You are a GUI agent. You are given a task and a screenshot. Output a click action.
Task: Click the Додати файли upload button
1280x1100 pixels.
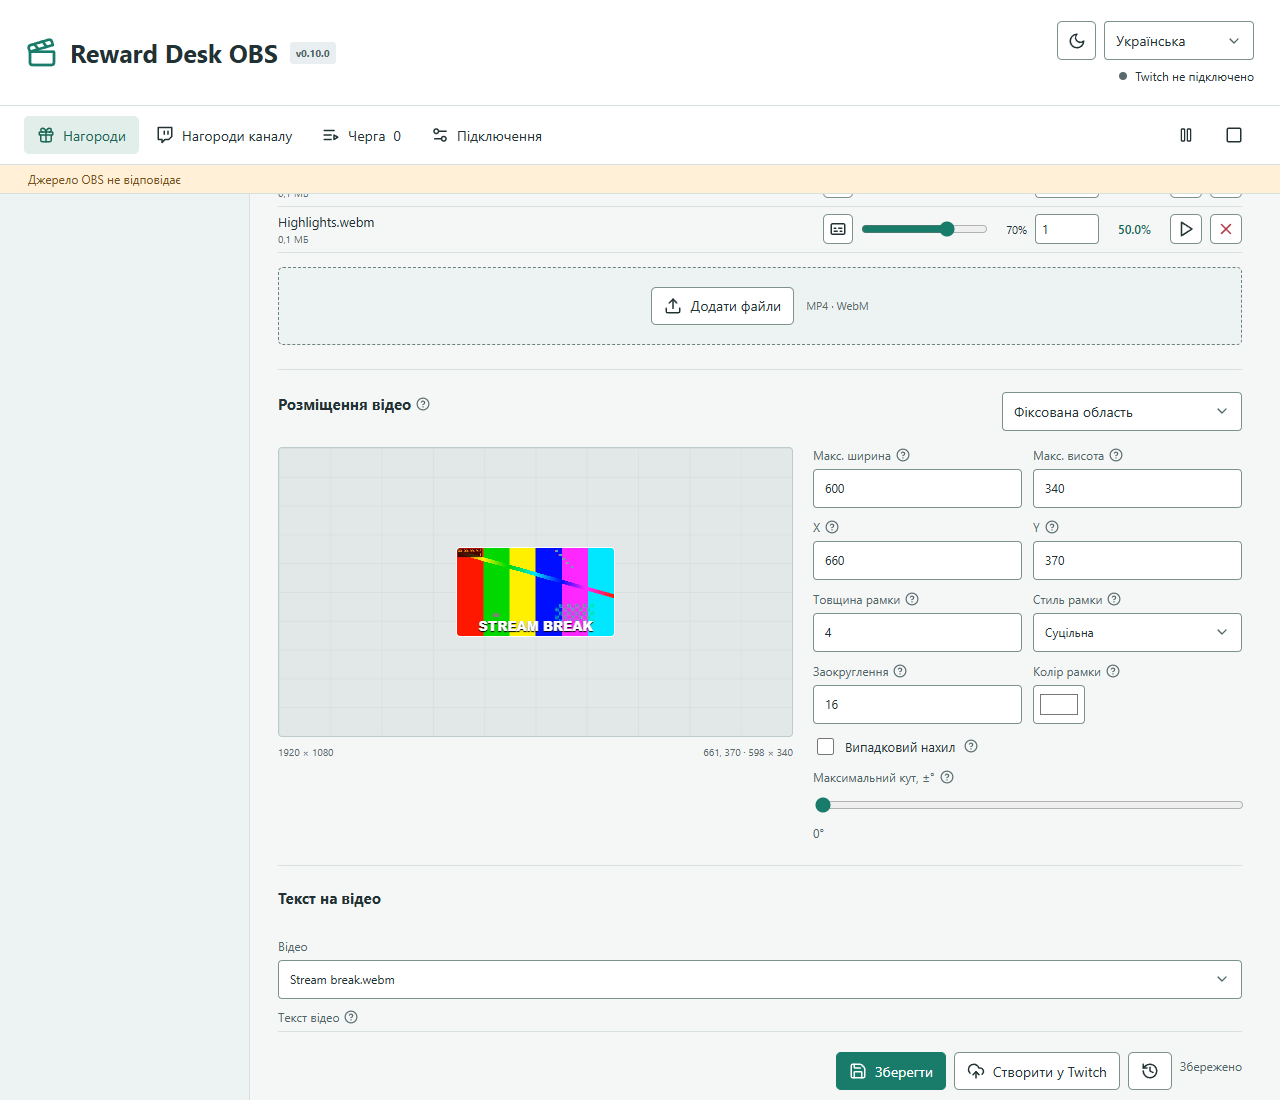(722, 306)
